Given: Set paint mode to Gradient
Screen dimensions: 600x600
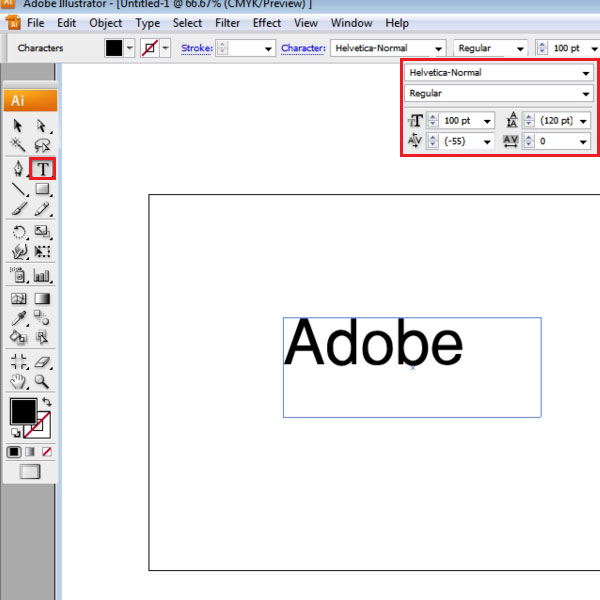Looking at the screenshot, I should (x=30, y=452).
